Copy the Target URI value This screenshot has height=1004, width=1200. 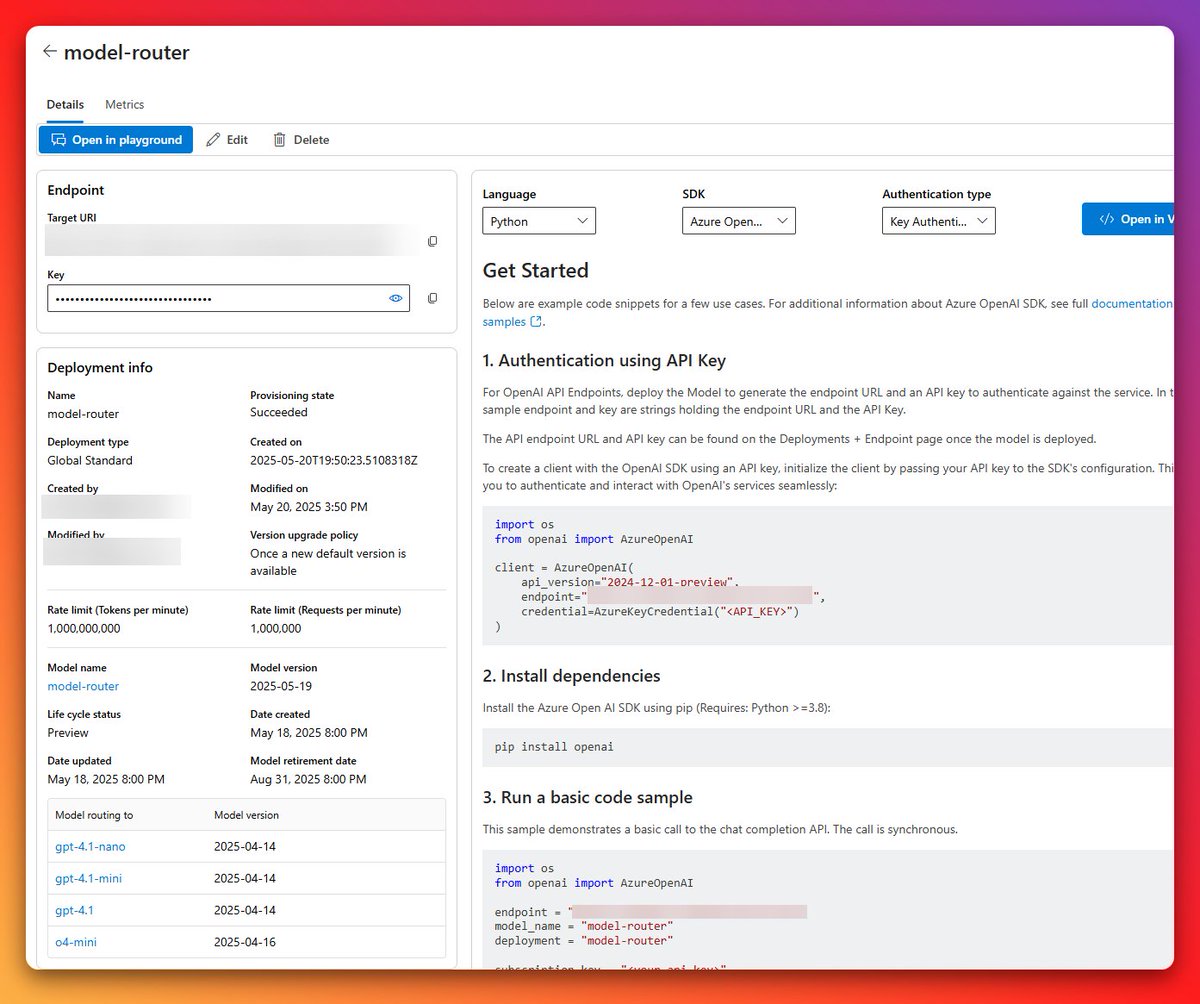click(433, 241)
